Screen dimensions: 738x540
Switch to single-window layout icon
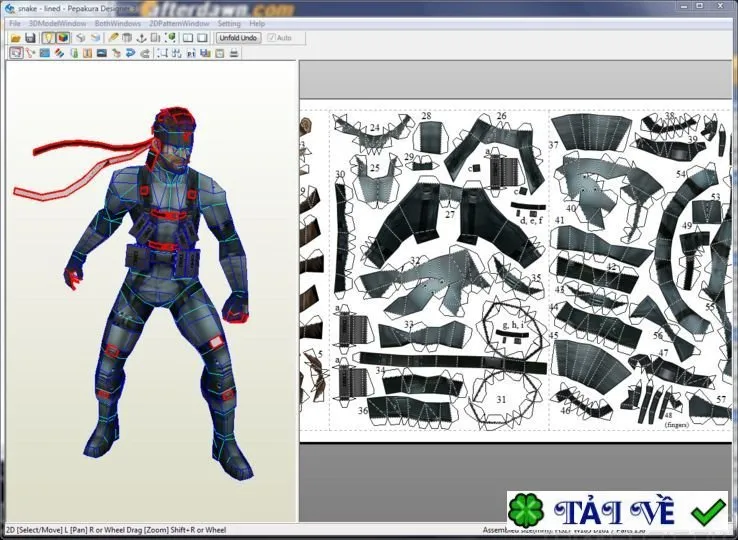pos(202,38)
